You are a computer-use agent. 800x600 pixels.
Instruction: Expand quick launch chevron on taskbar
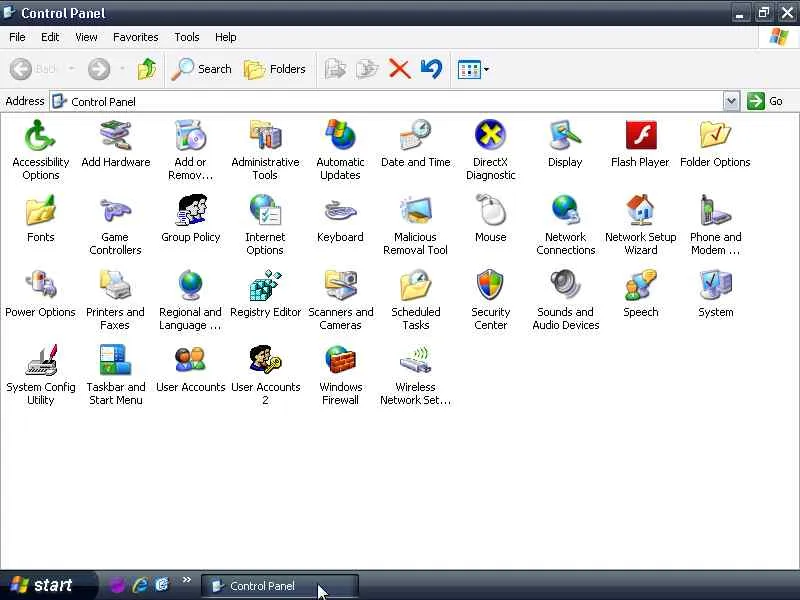point(187,580)
